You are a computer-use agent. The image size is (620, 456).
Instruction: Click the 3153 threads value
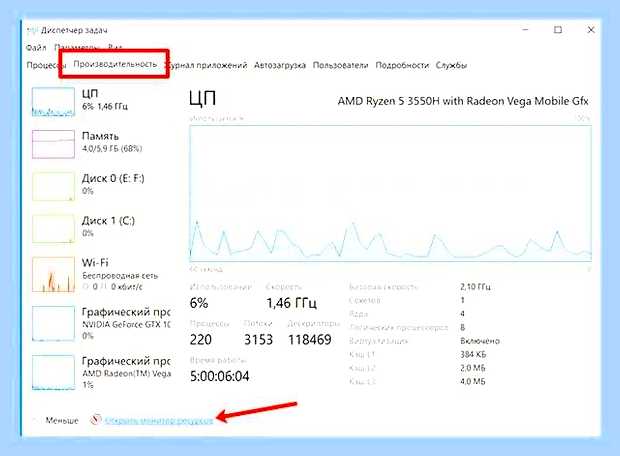[x=259, y=340]
